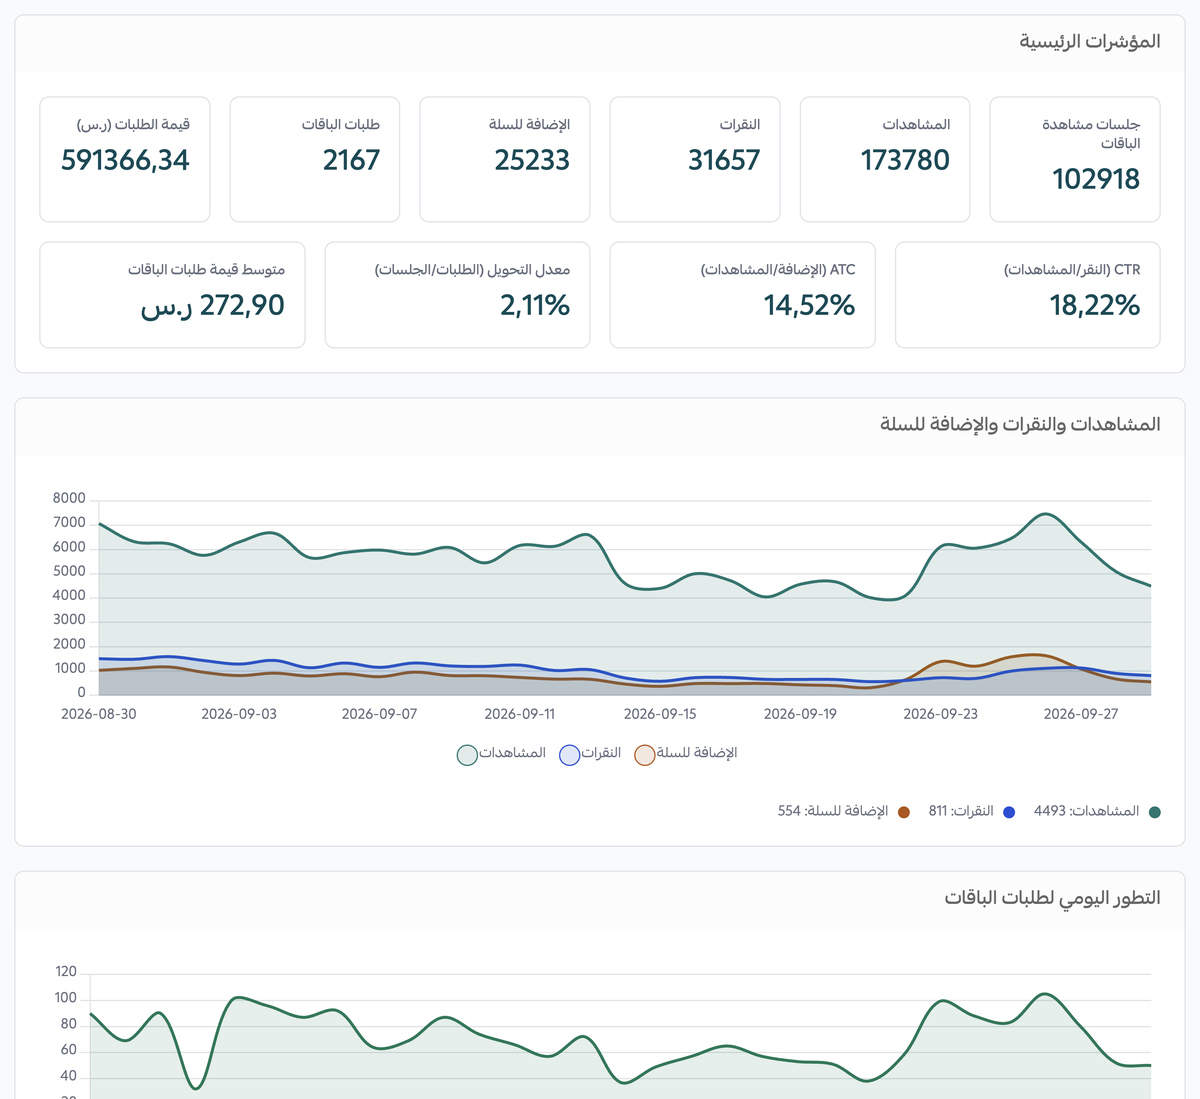Click the ATC (الإضافة/المشاهدات) card label
Image resolution: width=1200 pixels, height=1099 pixels.
point(778,270)
